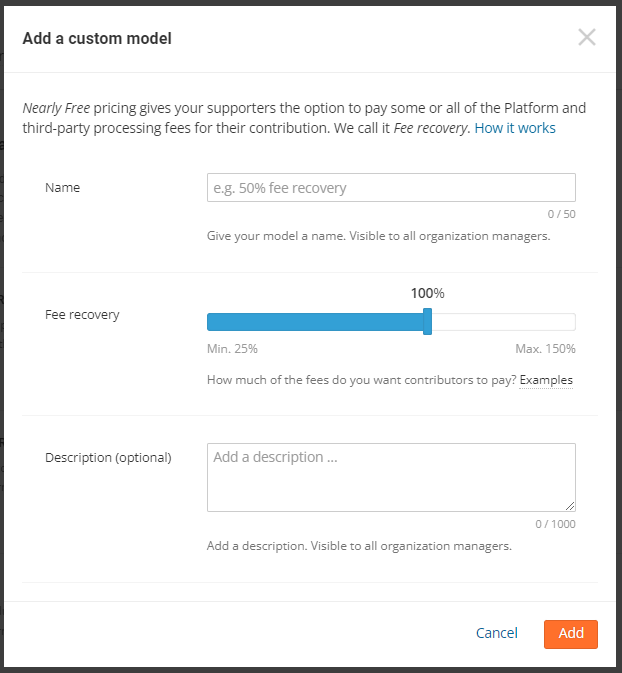
Task: Click the orange Add button
Action: [571, 634]
